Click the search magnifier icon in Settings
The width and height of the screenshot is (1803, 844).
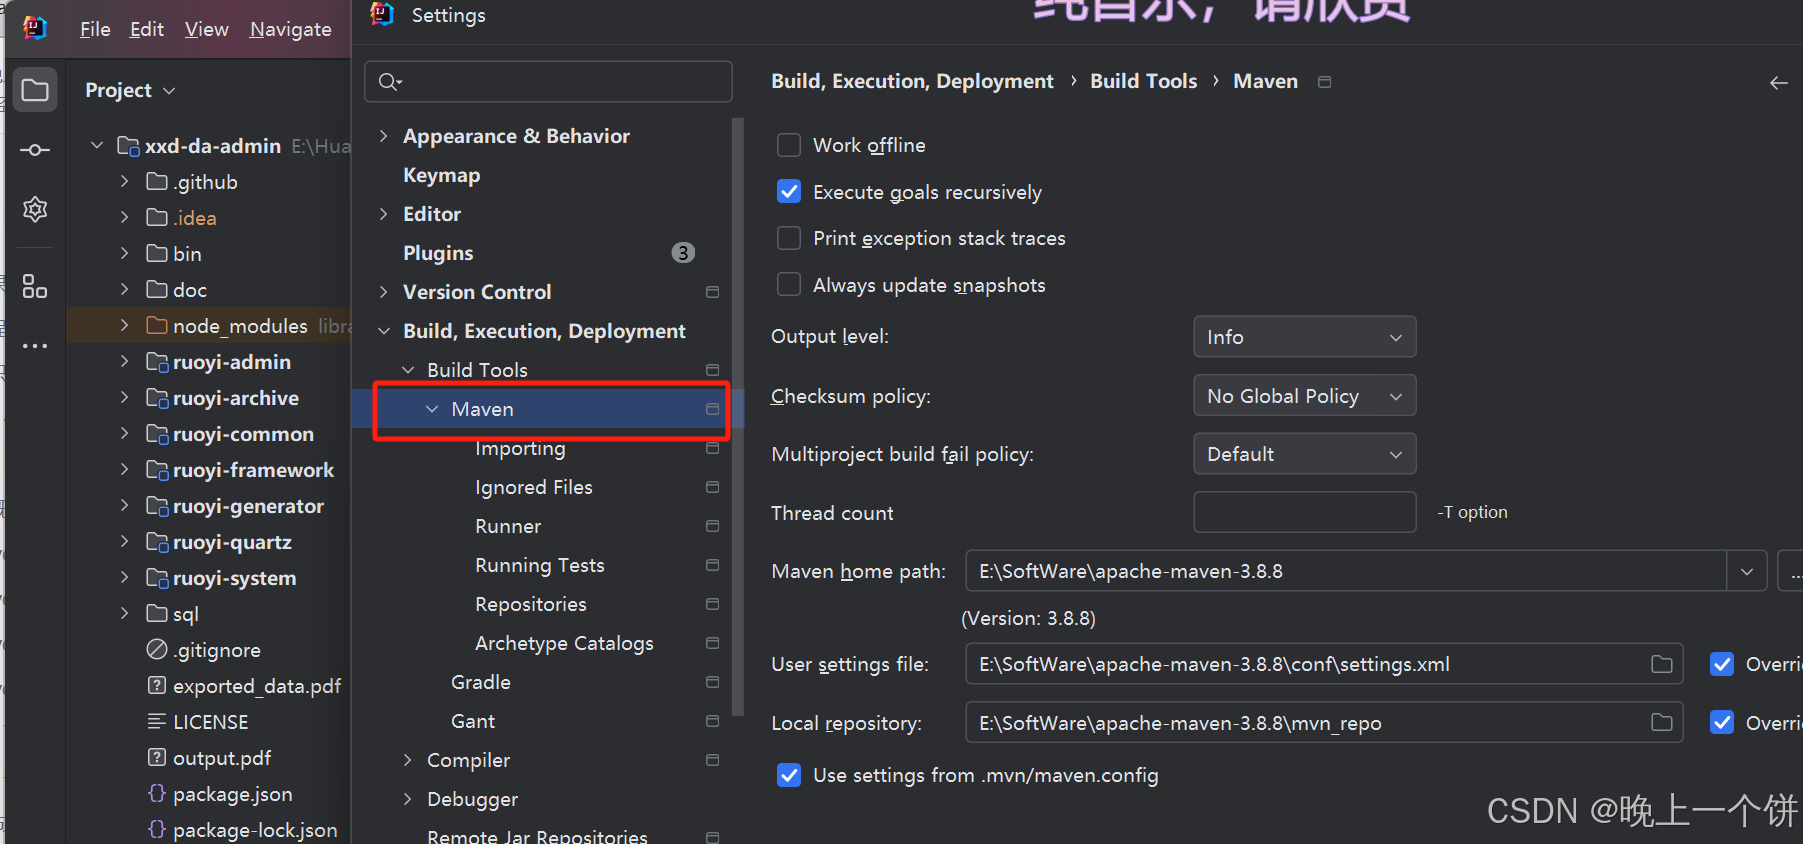tap(390, 82)
